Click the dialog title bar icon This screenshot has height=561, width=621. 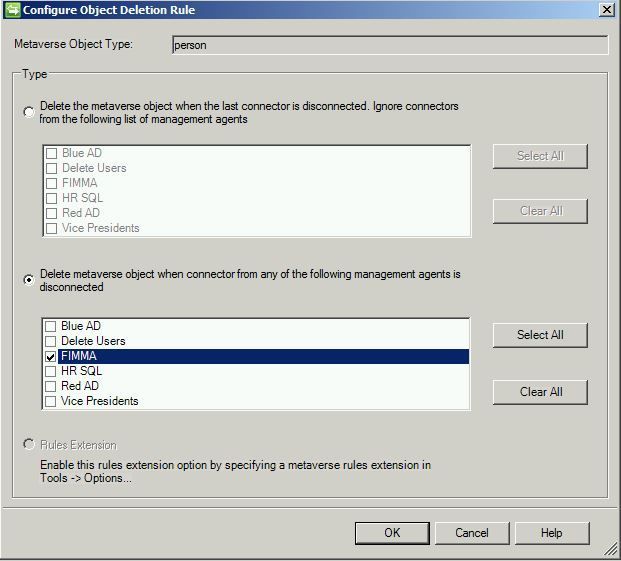coord(12,10)
